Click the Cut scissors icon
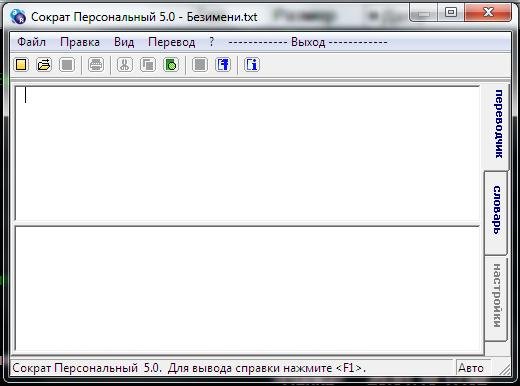Screen dimensions: 520x386 (x=125, y=65)
